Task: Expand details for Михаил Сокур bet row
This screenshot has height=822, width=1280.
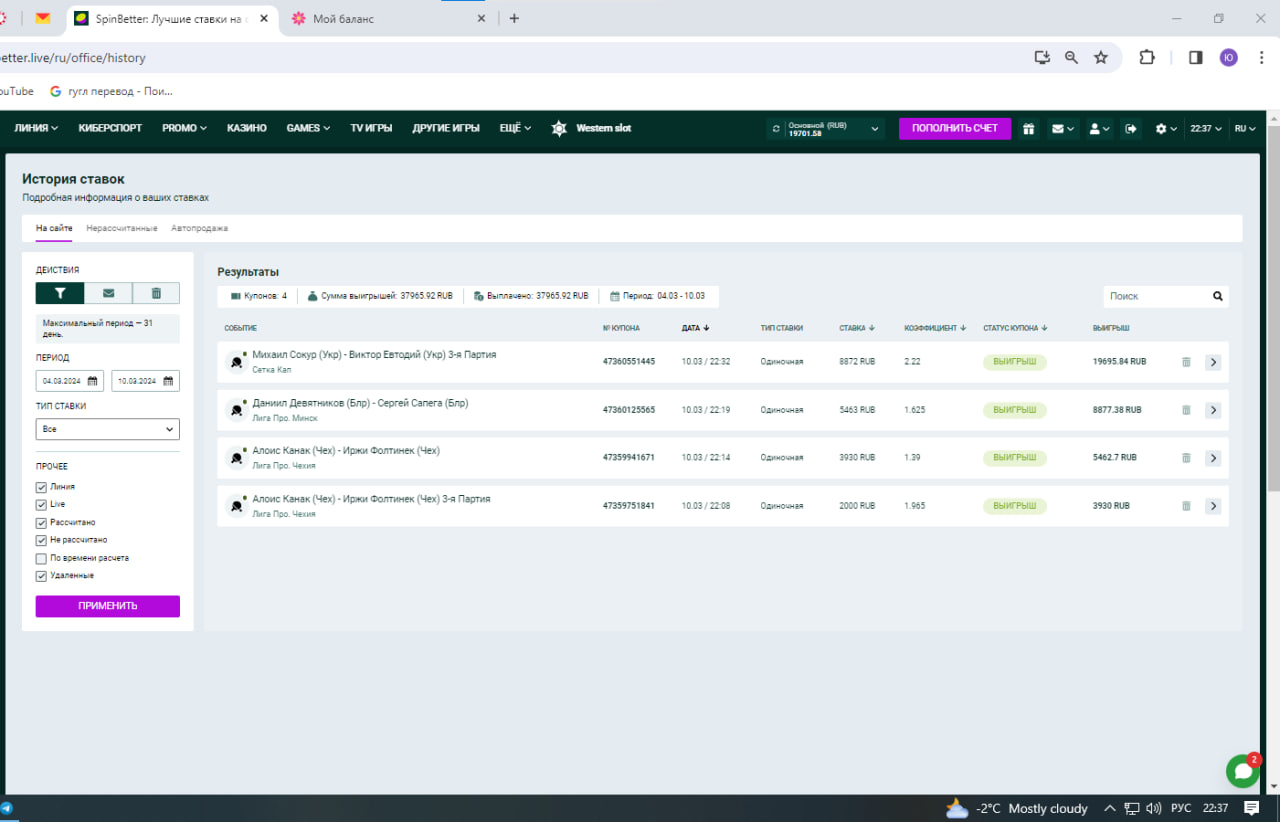Action: tap(1213, 362)
